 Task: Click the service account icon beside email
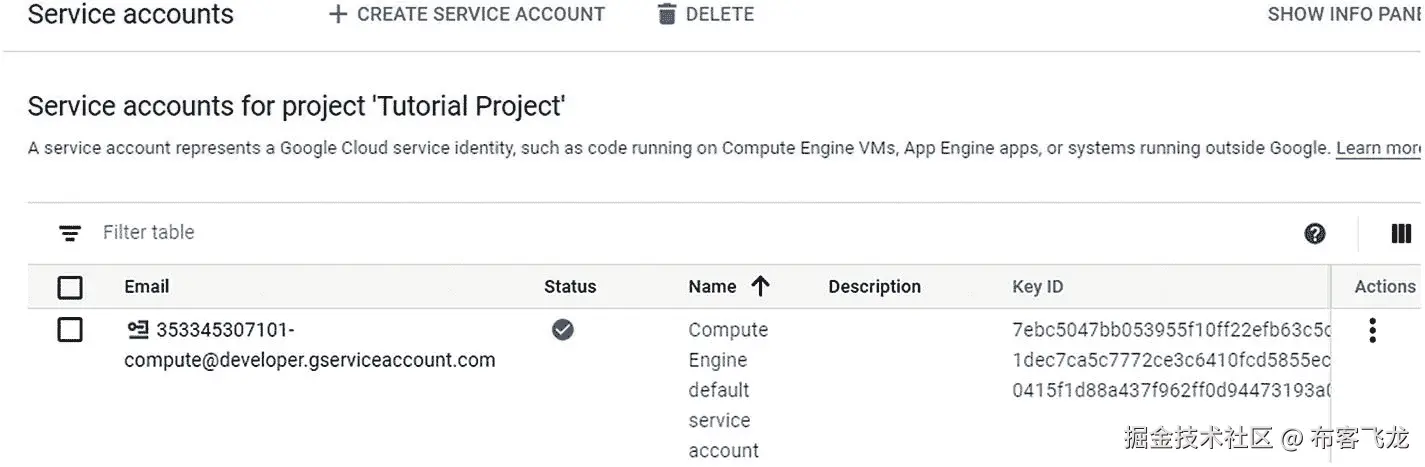click(x=137, y=329)
